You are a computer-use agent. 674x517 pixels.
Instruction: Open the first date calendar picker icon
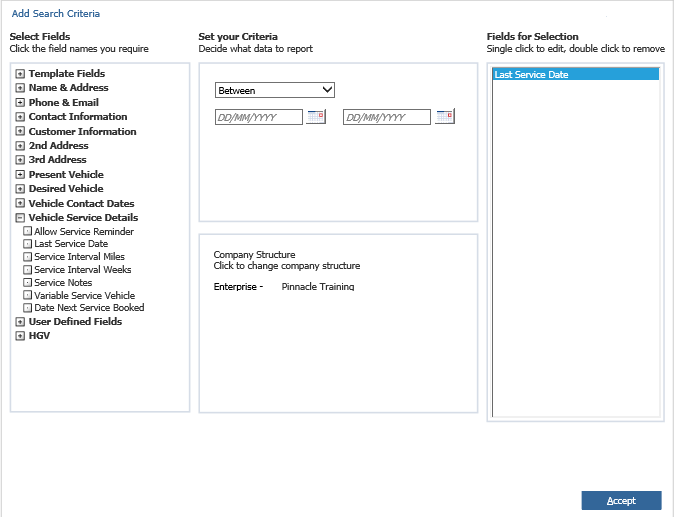tap(316, 116)
